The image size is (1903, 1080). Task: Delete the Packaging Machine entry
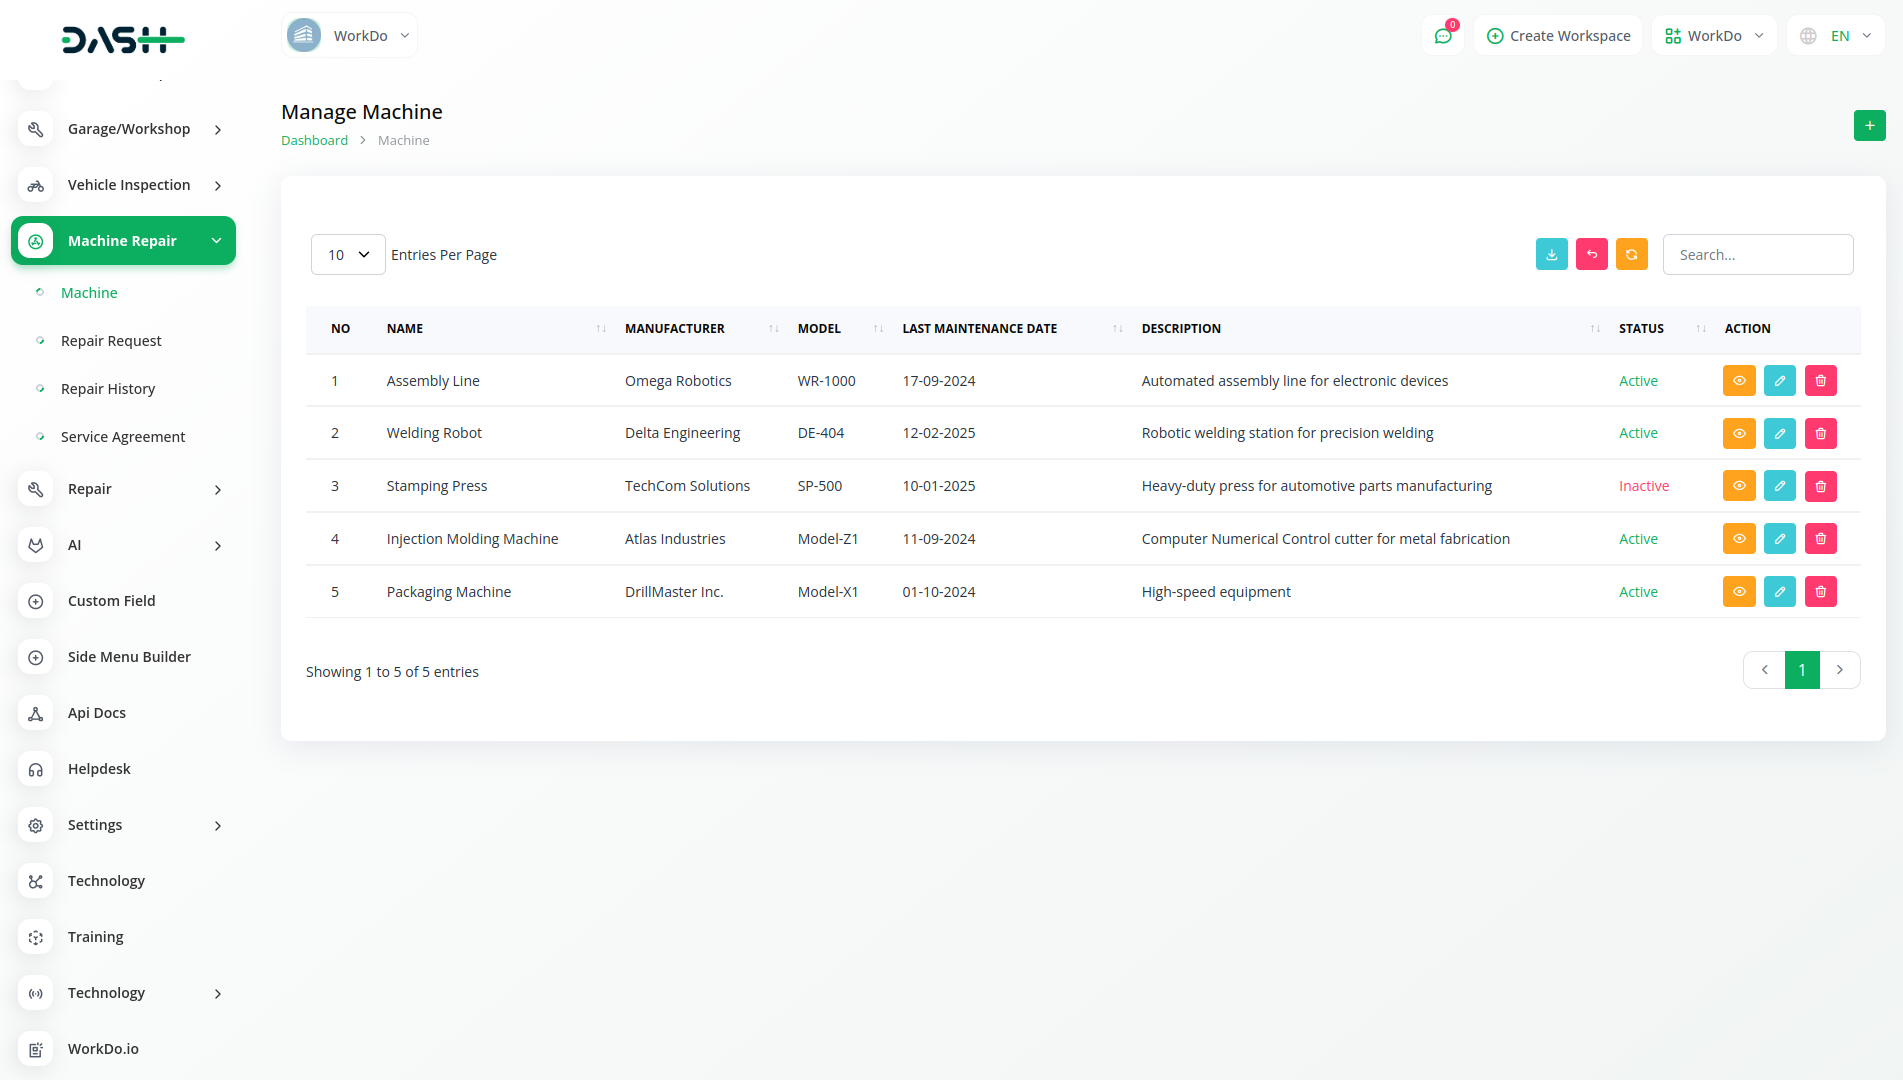pos(1820,592)
